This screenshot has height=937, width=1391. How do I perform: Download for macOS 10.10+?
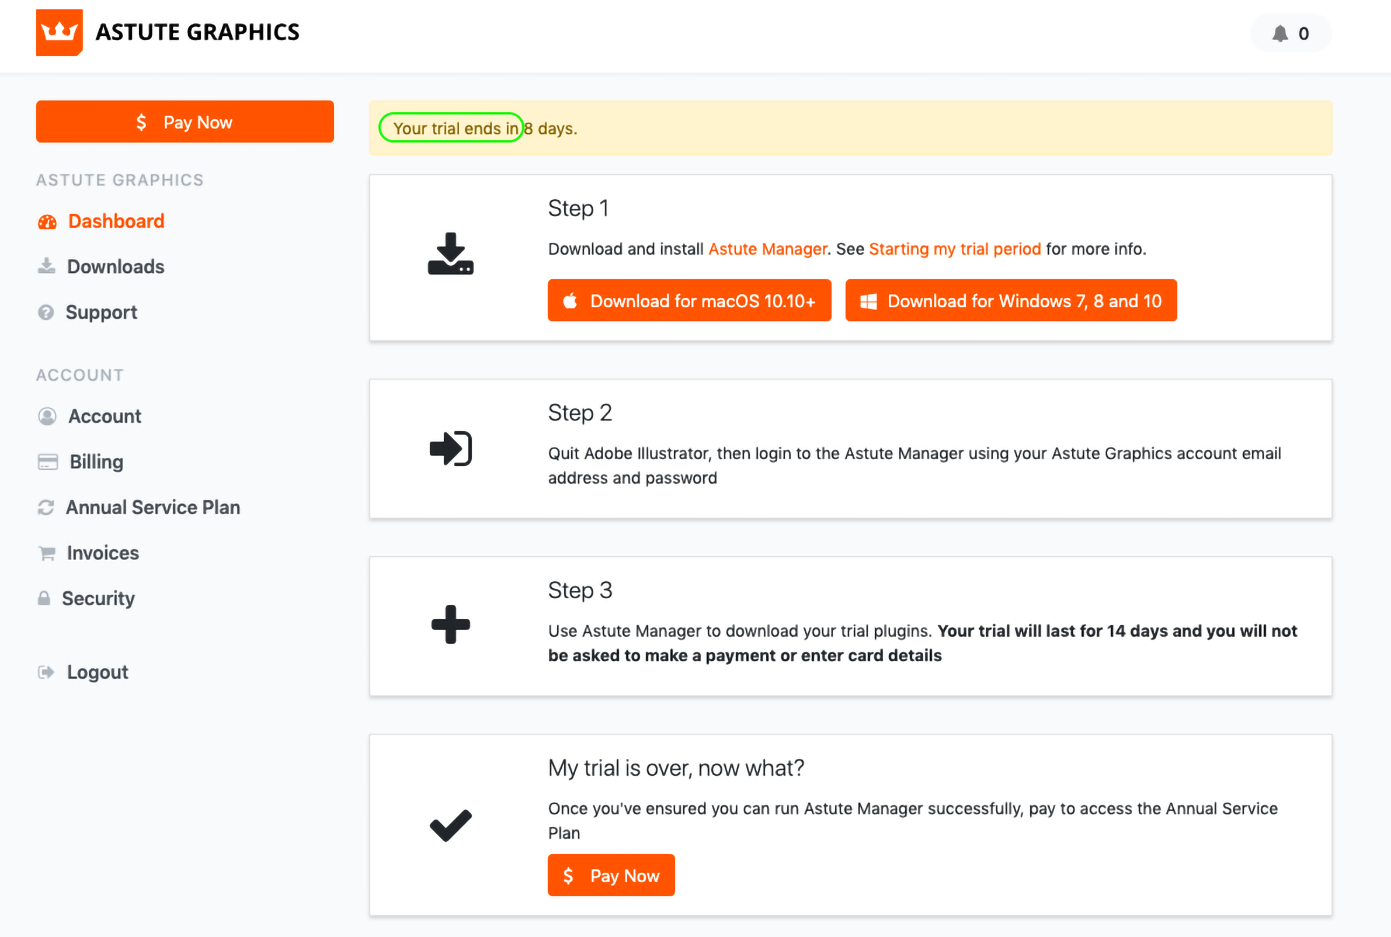(689, 301)
